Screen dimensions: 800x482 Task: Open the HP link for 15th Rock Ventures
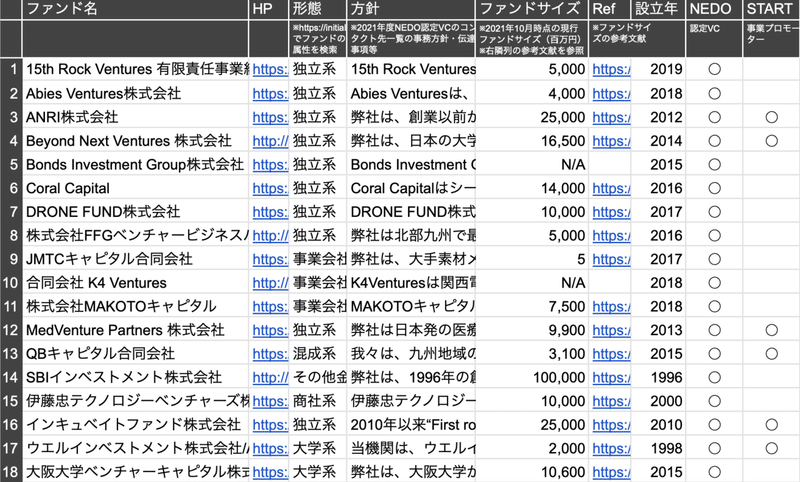(270, 69)
